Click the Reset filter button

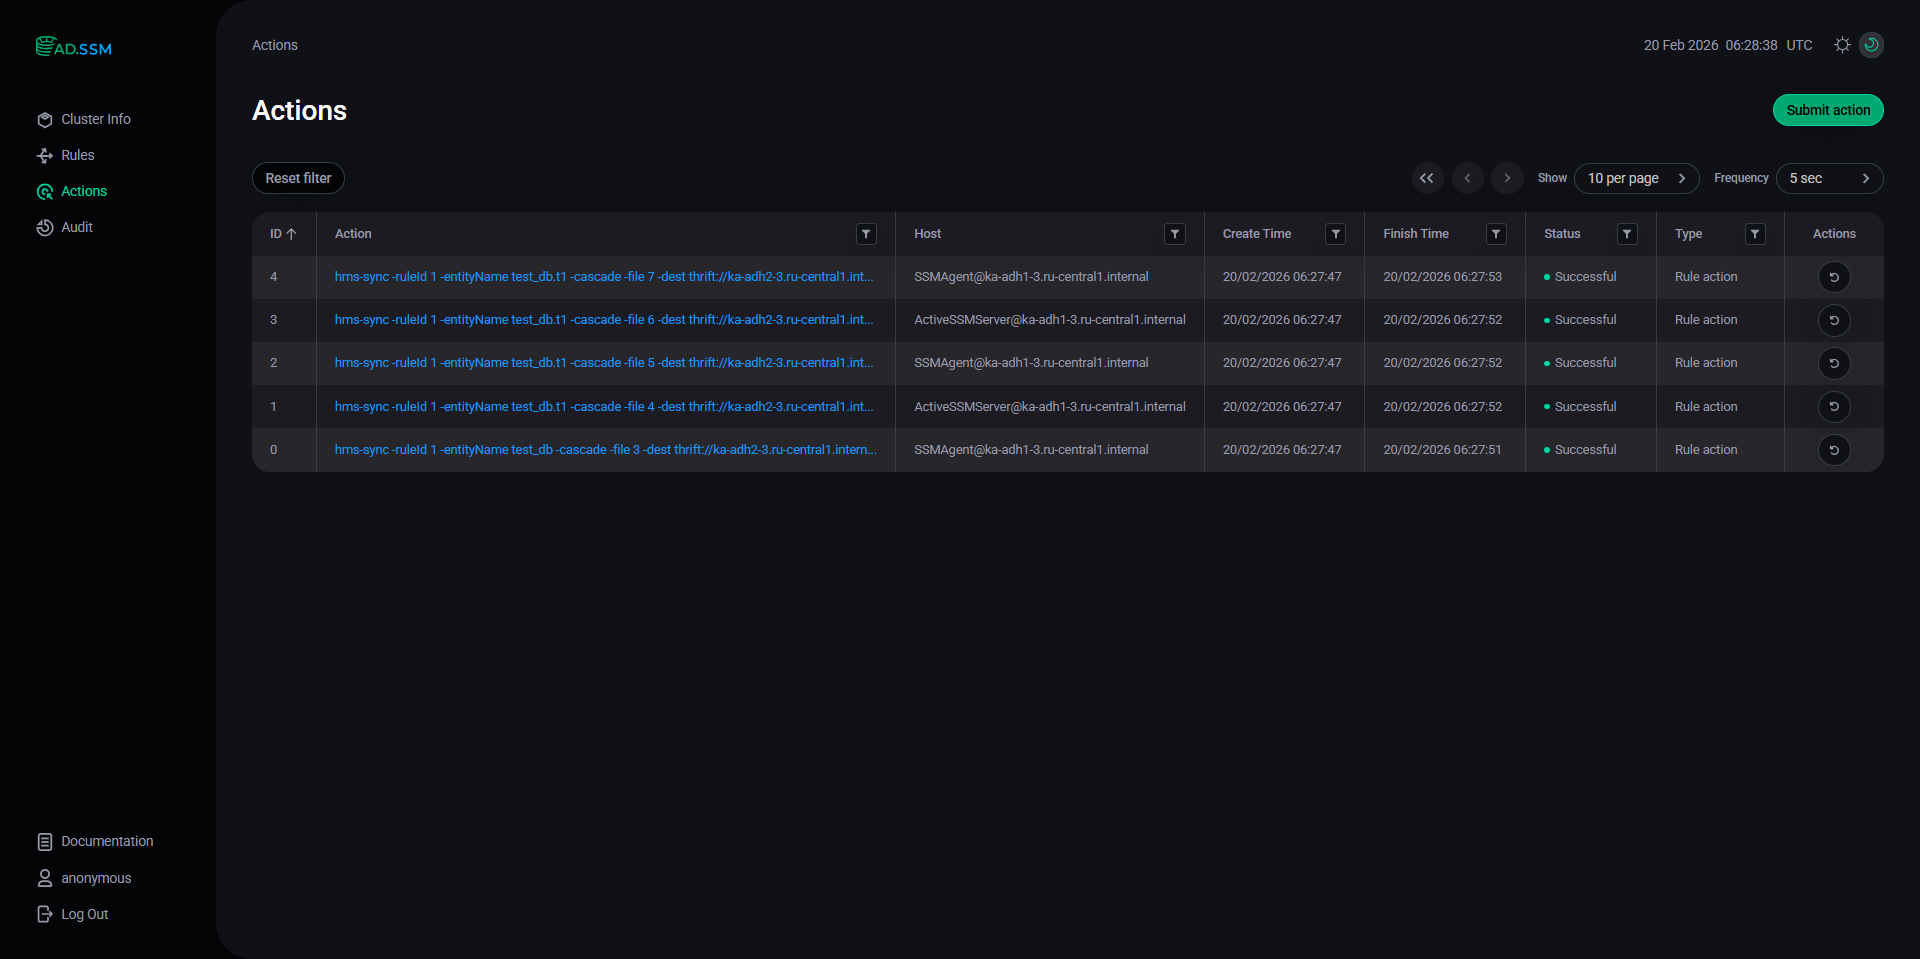click(298, 178)
